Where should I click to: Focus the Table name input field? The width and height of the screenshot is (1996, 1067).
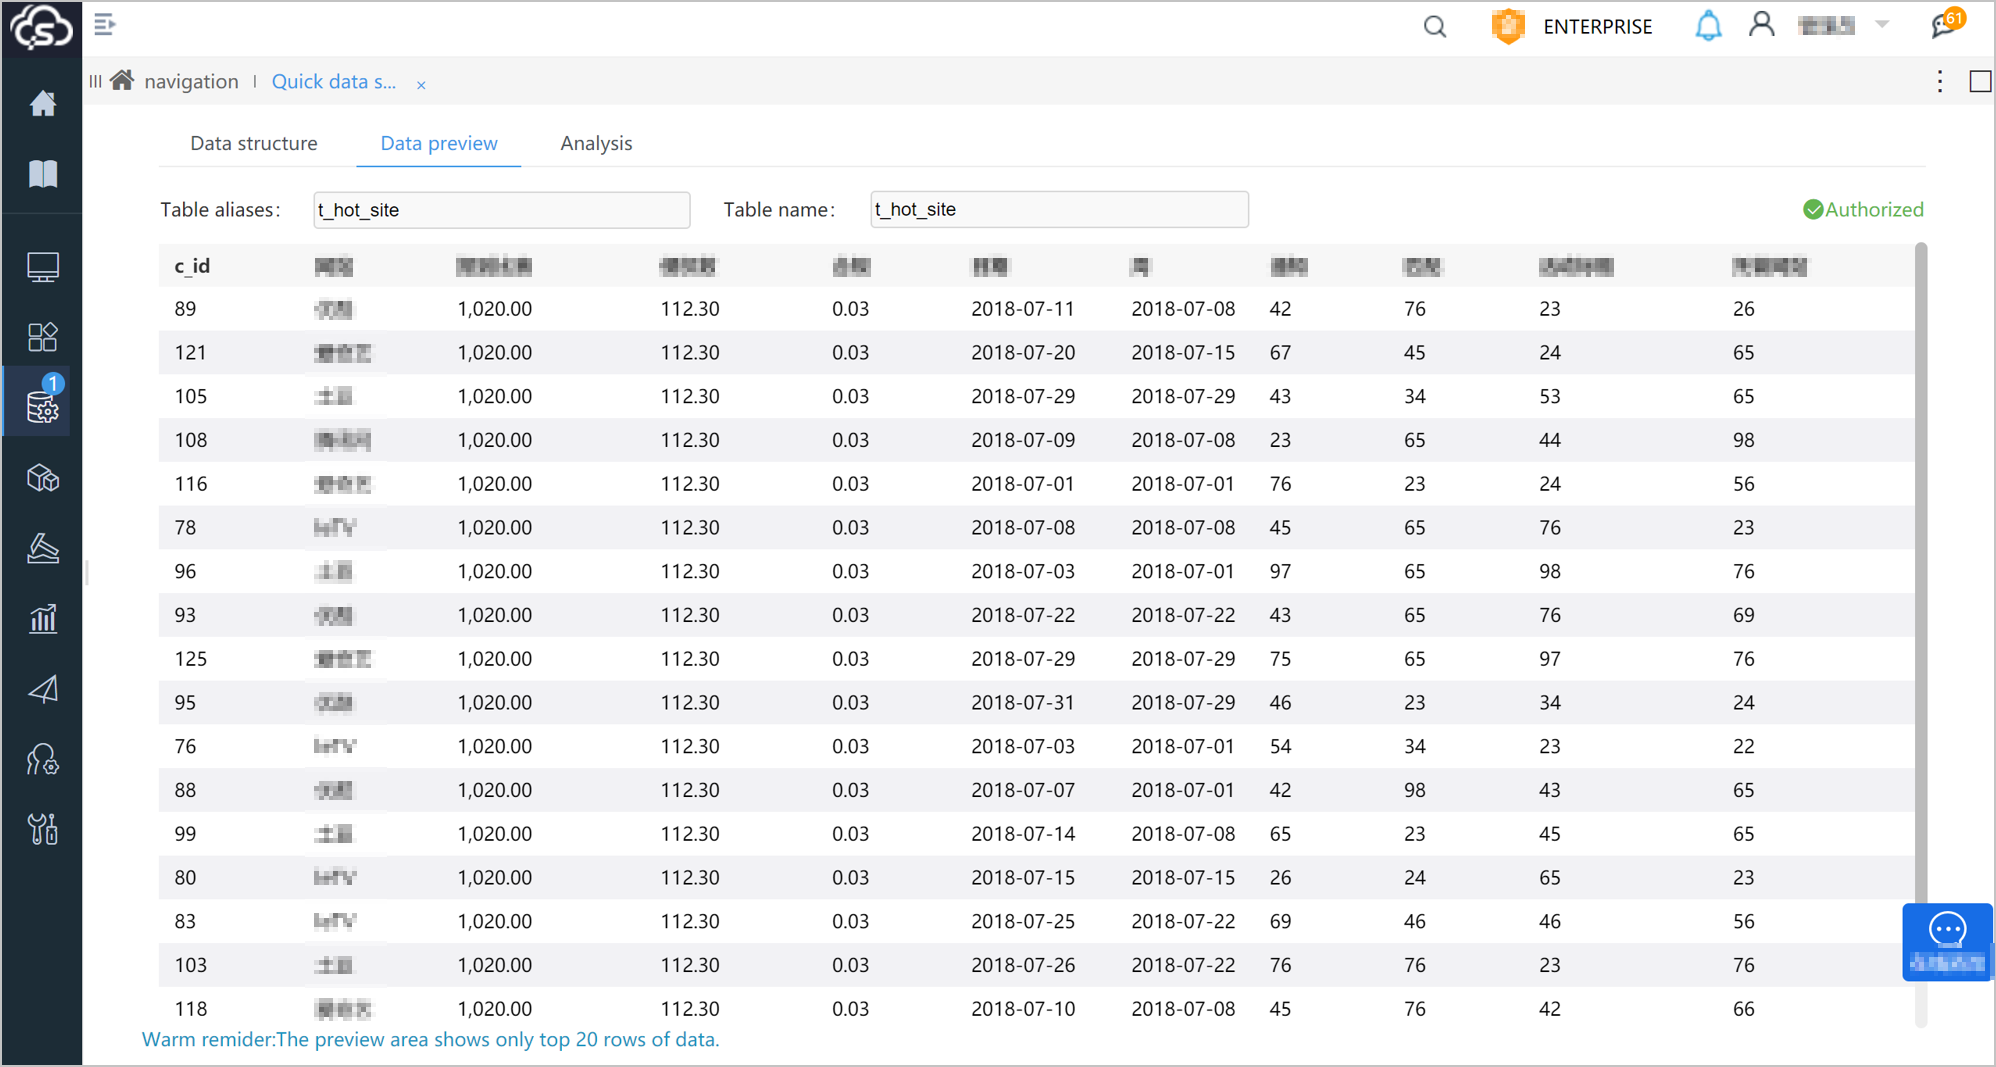click(1059, 210)
